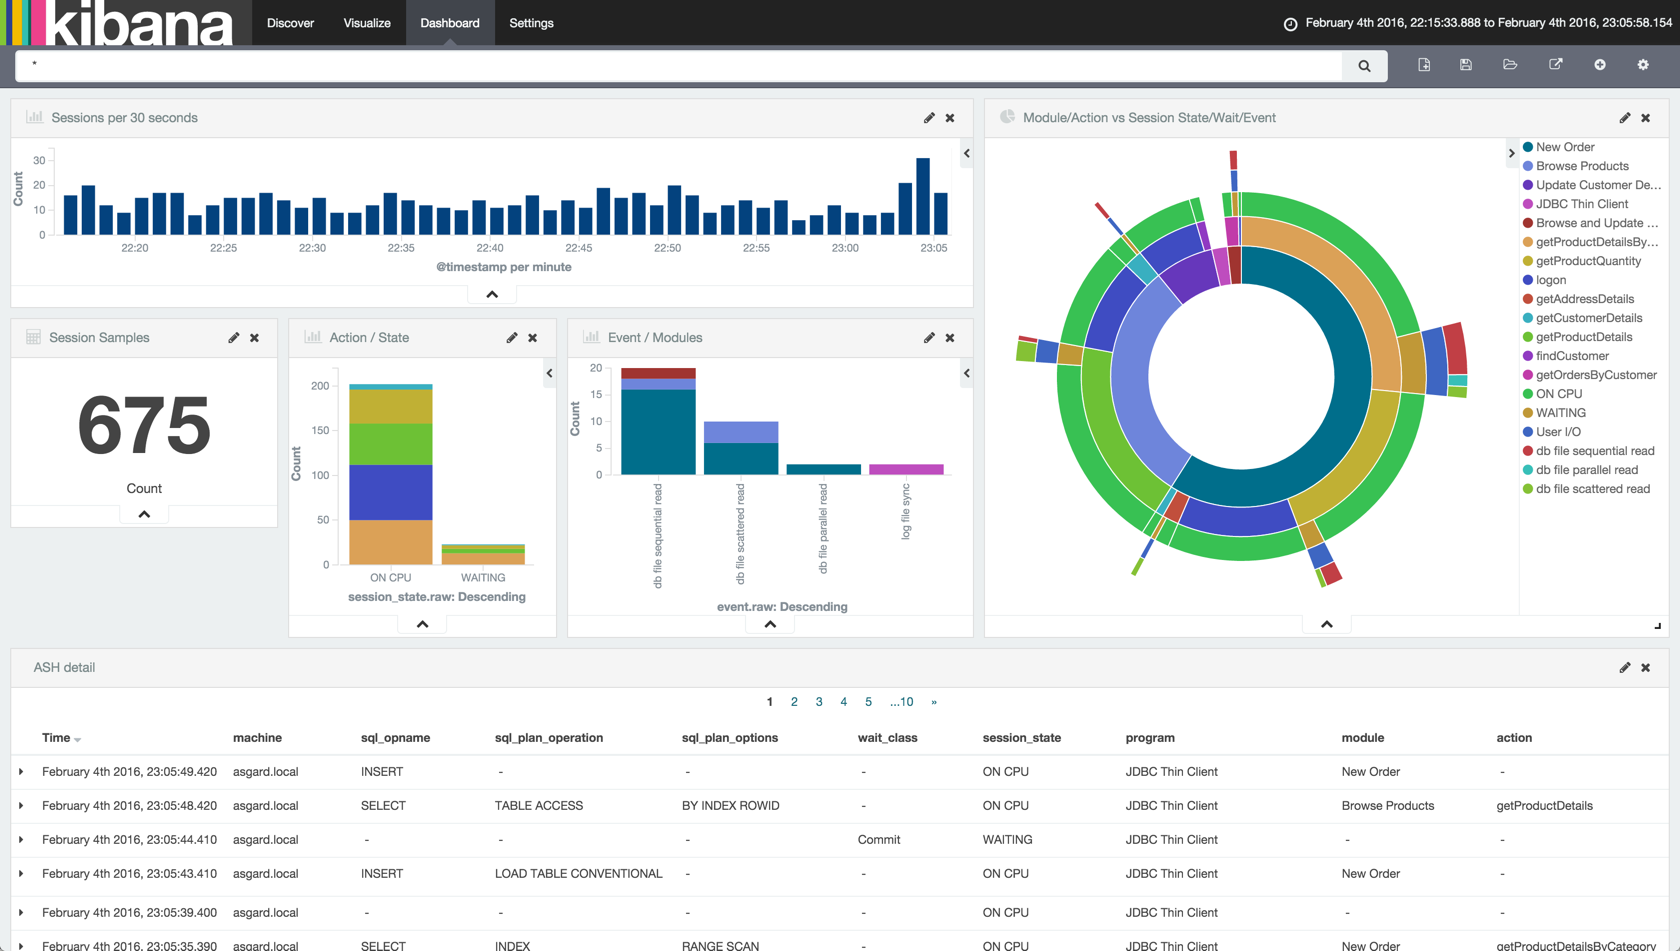Screen dimensions: 1680x951
Task: Open saved dashboard folder icon
Action: (x=1510, y=65)
